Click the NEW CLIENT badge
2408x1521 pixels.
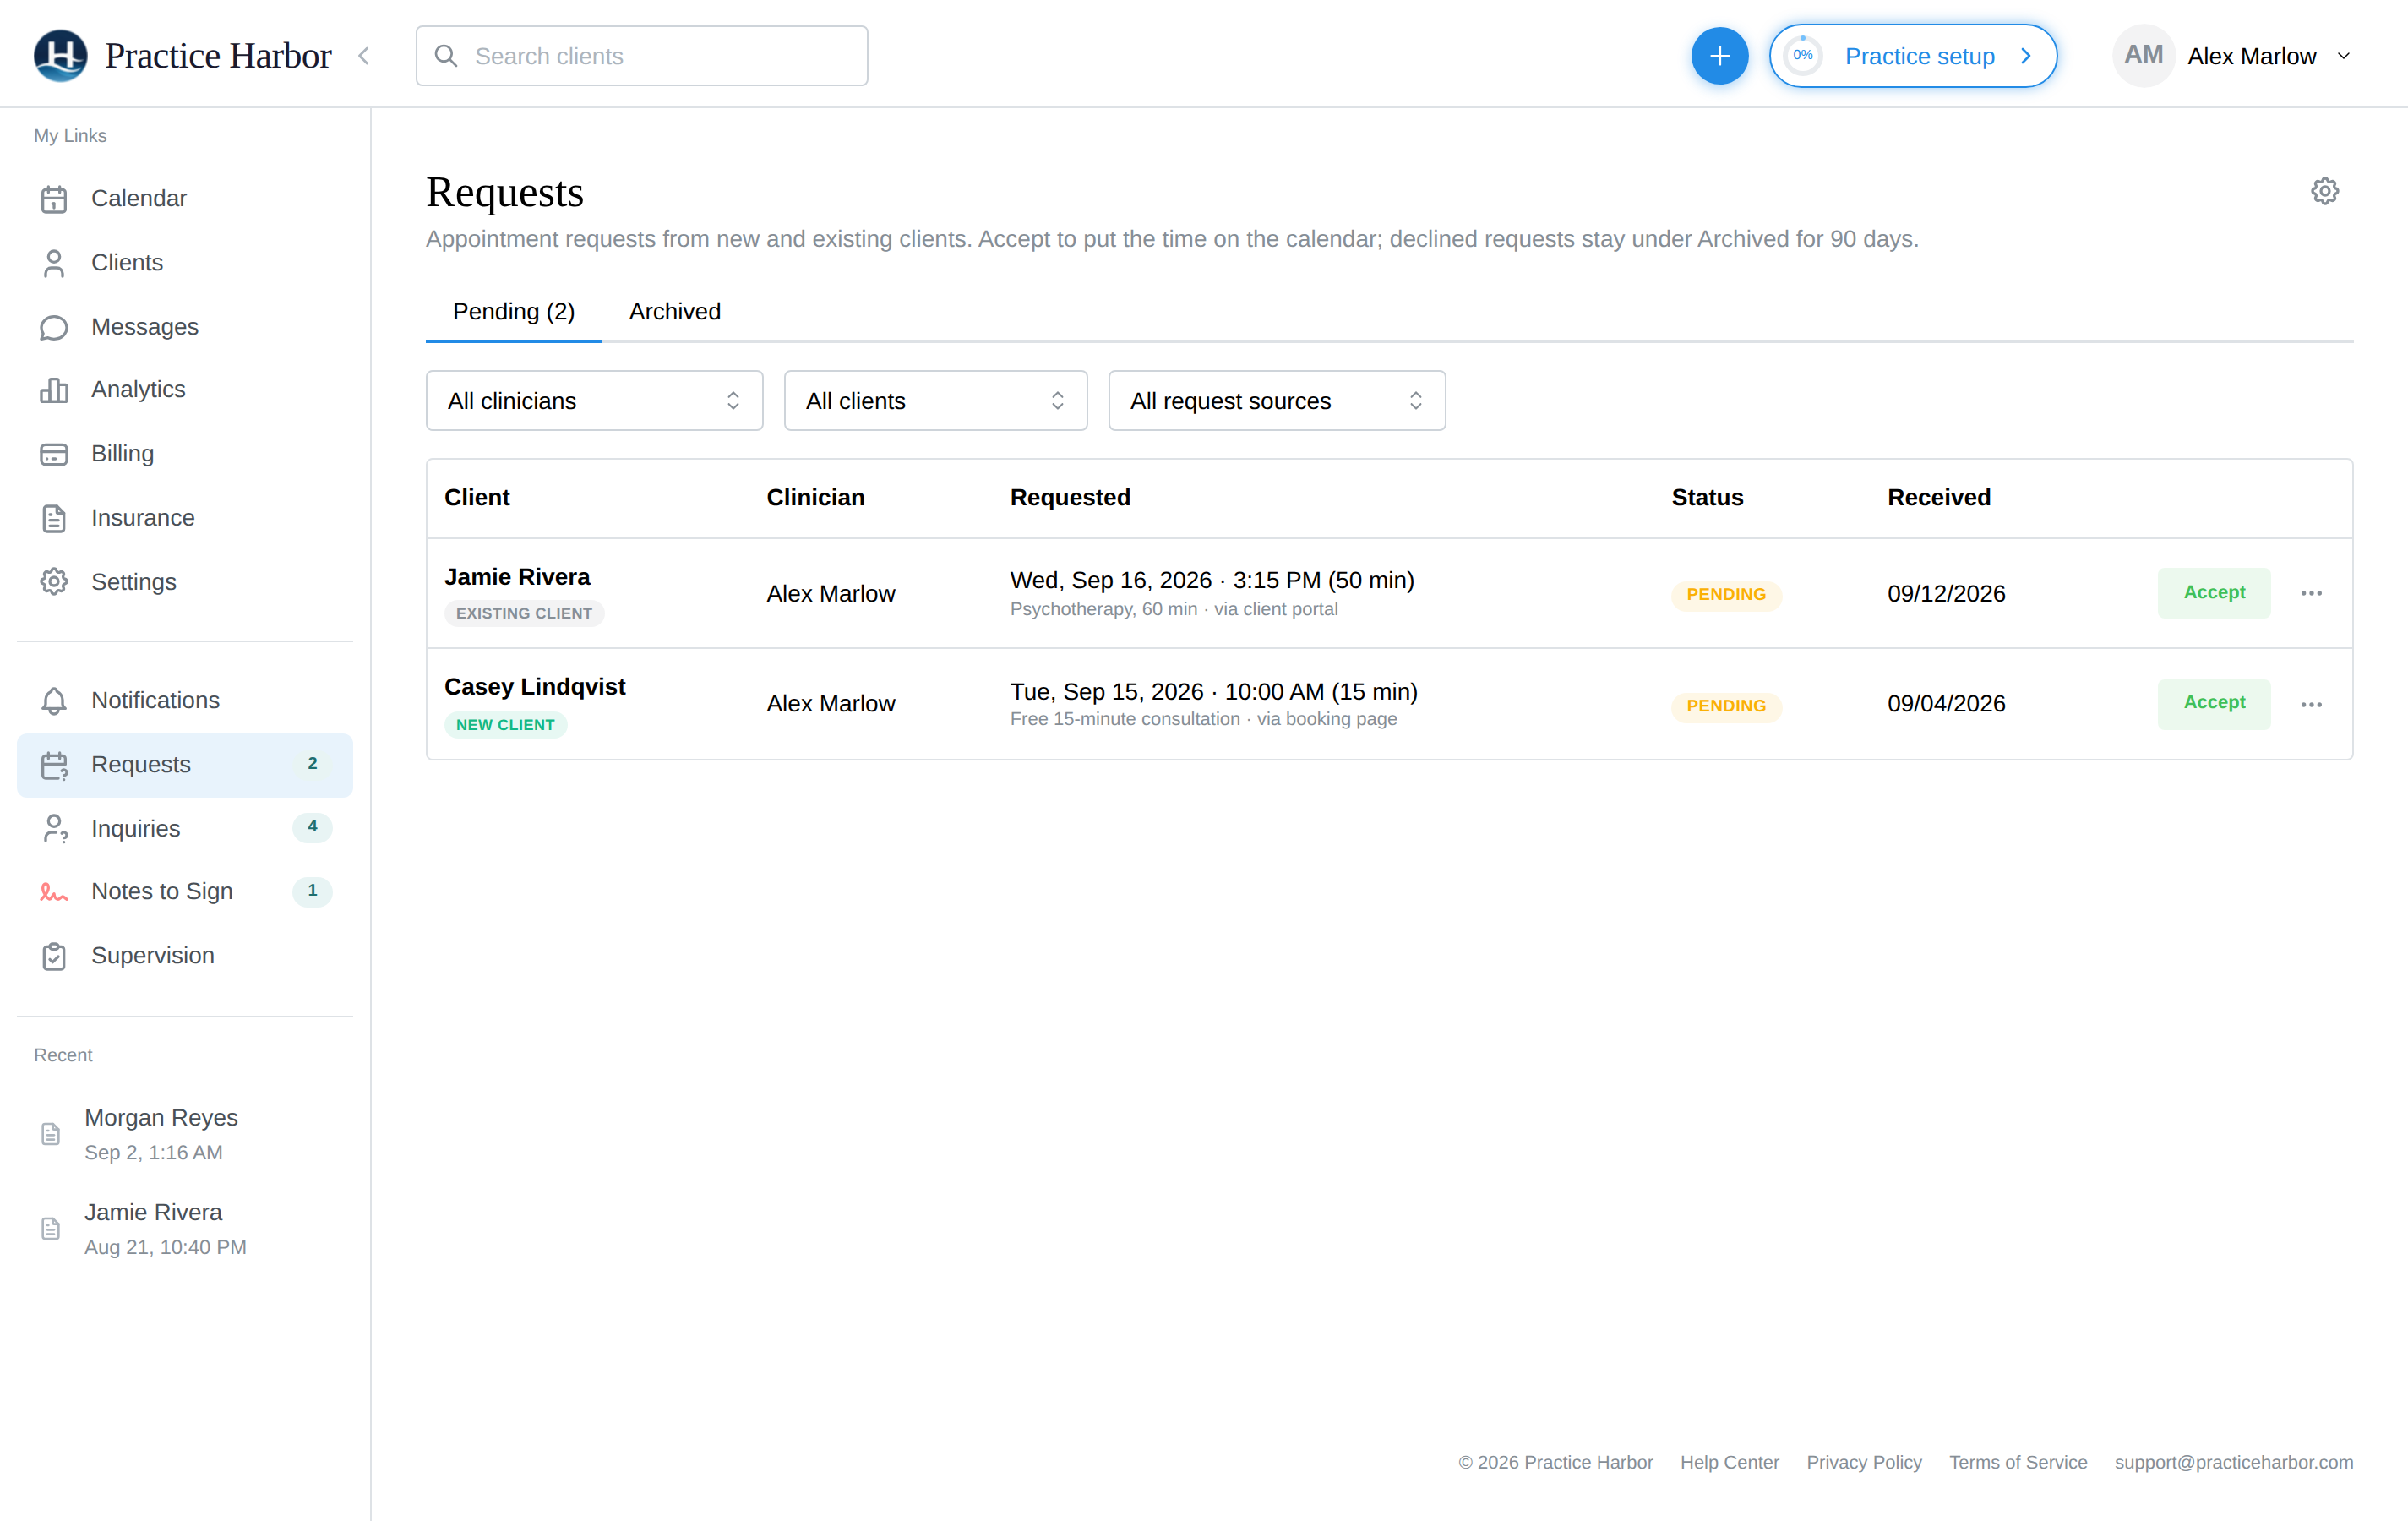(505, 725)
